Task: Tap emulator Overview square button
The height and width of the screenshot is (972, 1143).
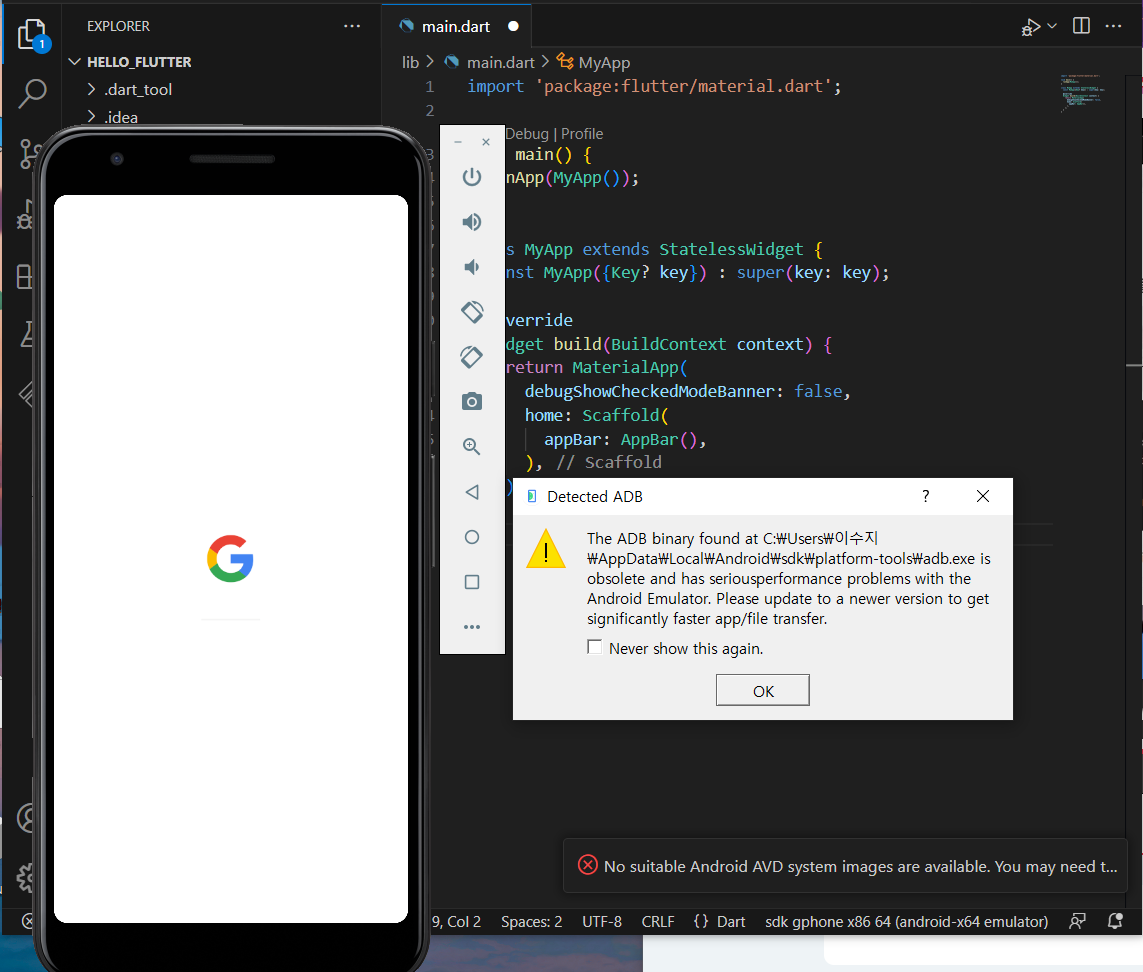Action: click(x=472, y=582)
